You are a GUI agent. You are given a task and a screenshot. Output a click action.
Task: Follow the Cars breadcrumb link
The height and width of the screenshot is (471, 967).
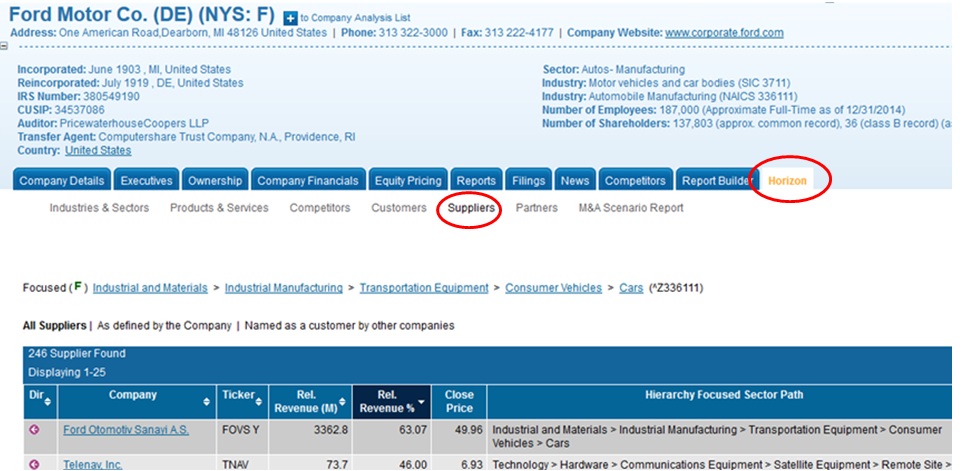tap(631, 288)
